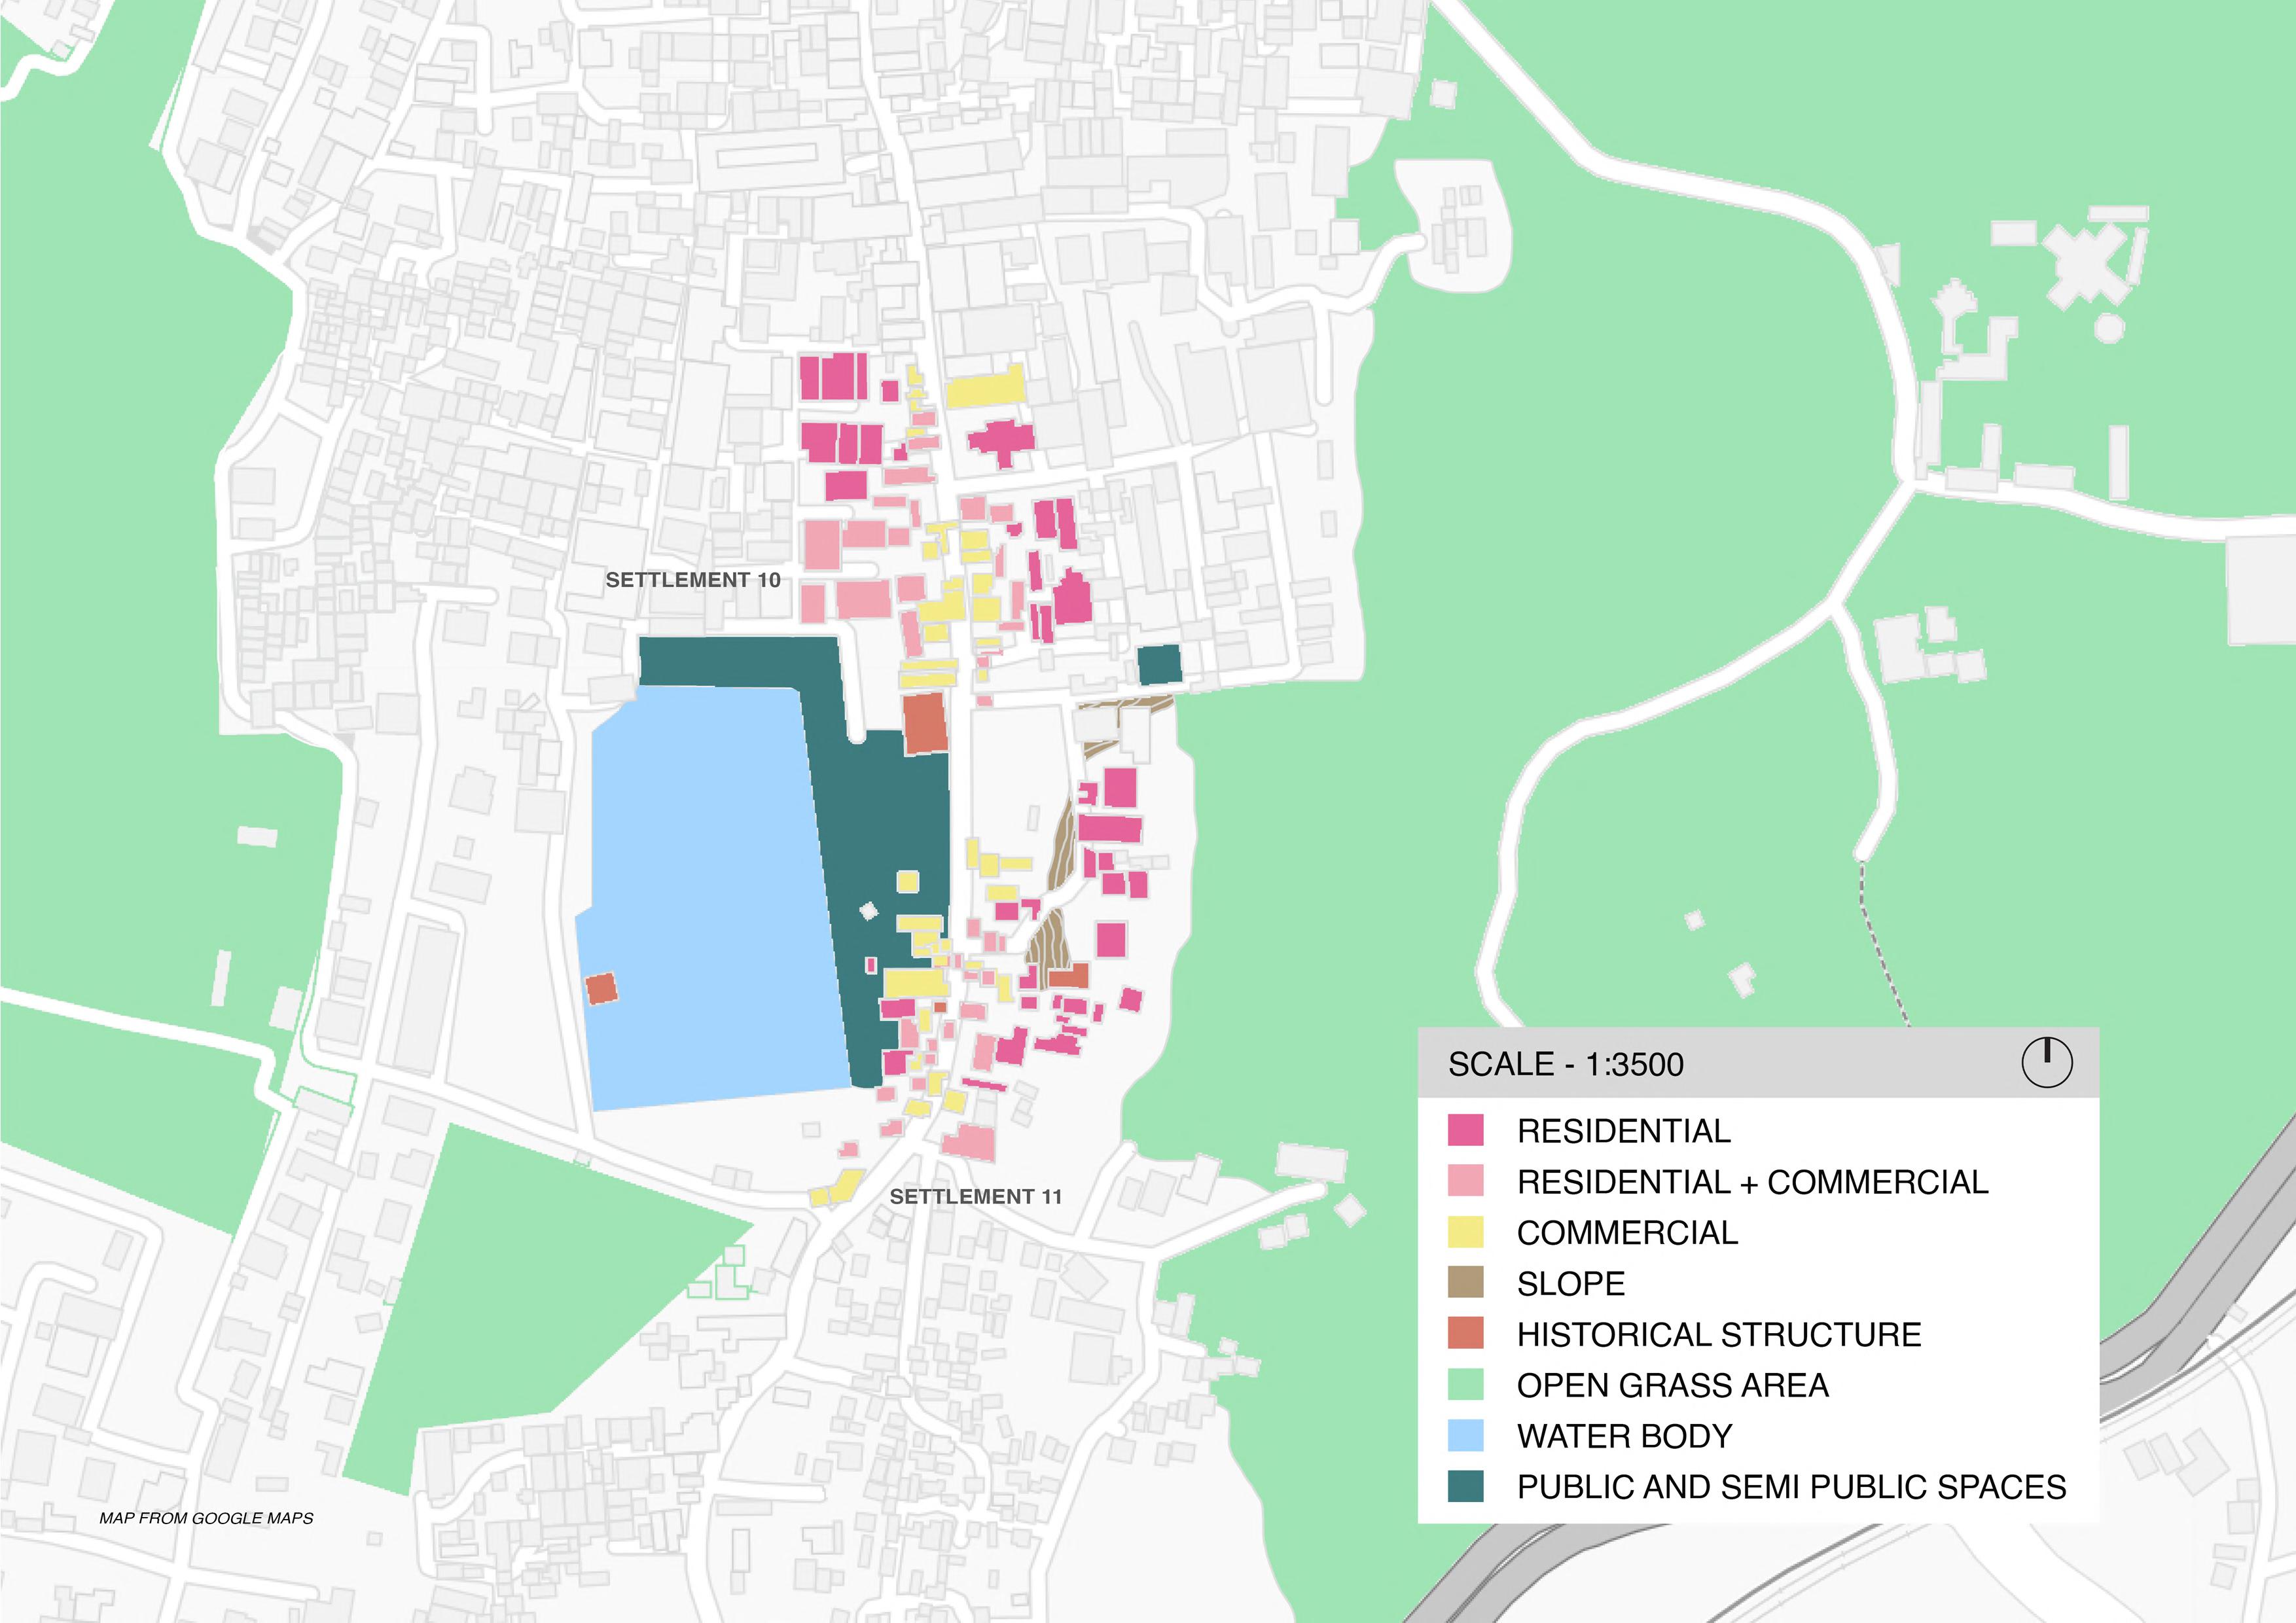Click the Residential pink color swatch
The width and height of the screenshot is (2296, 1623).
1465,1131
